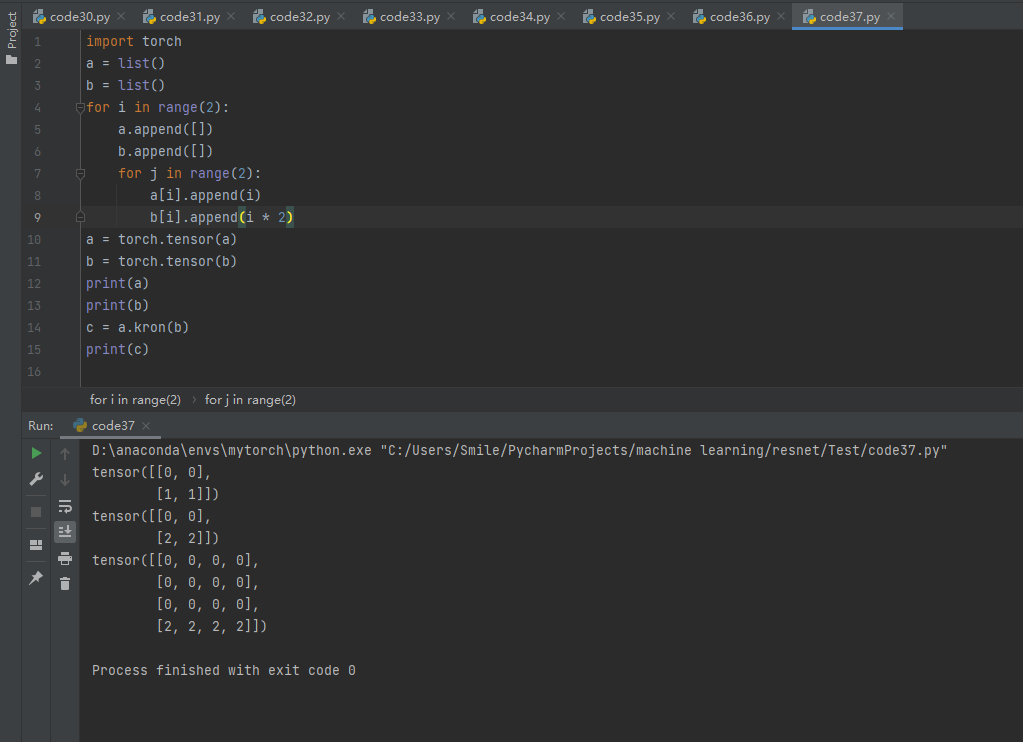Viewport: 1023px width, 742px height.
Task: Click 'Process finished with exit code 0' text
Action: 224,670
